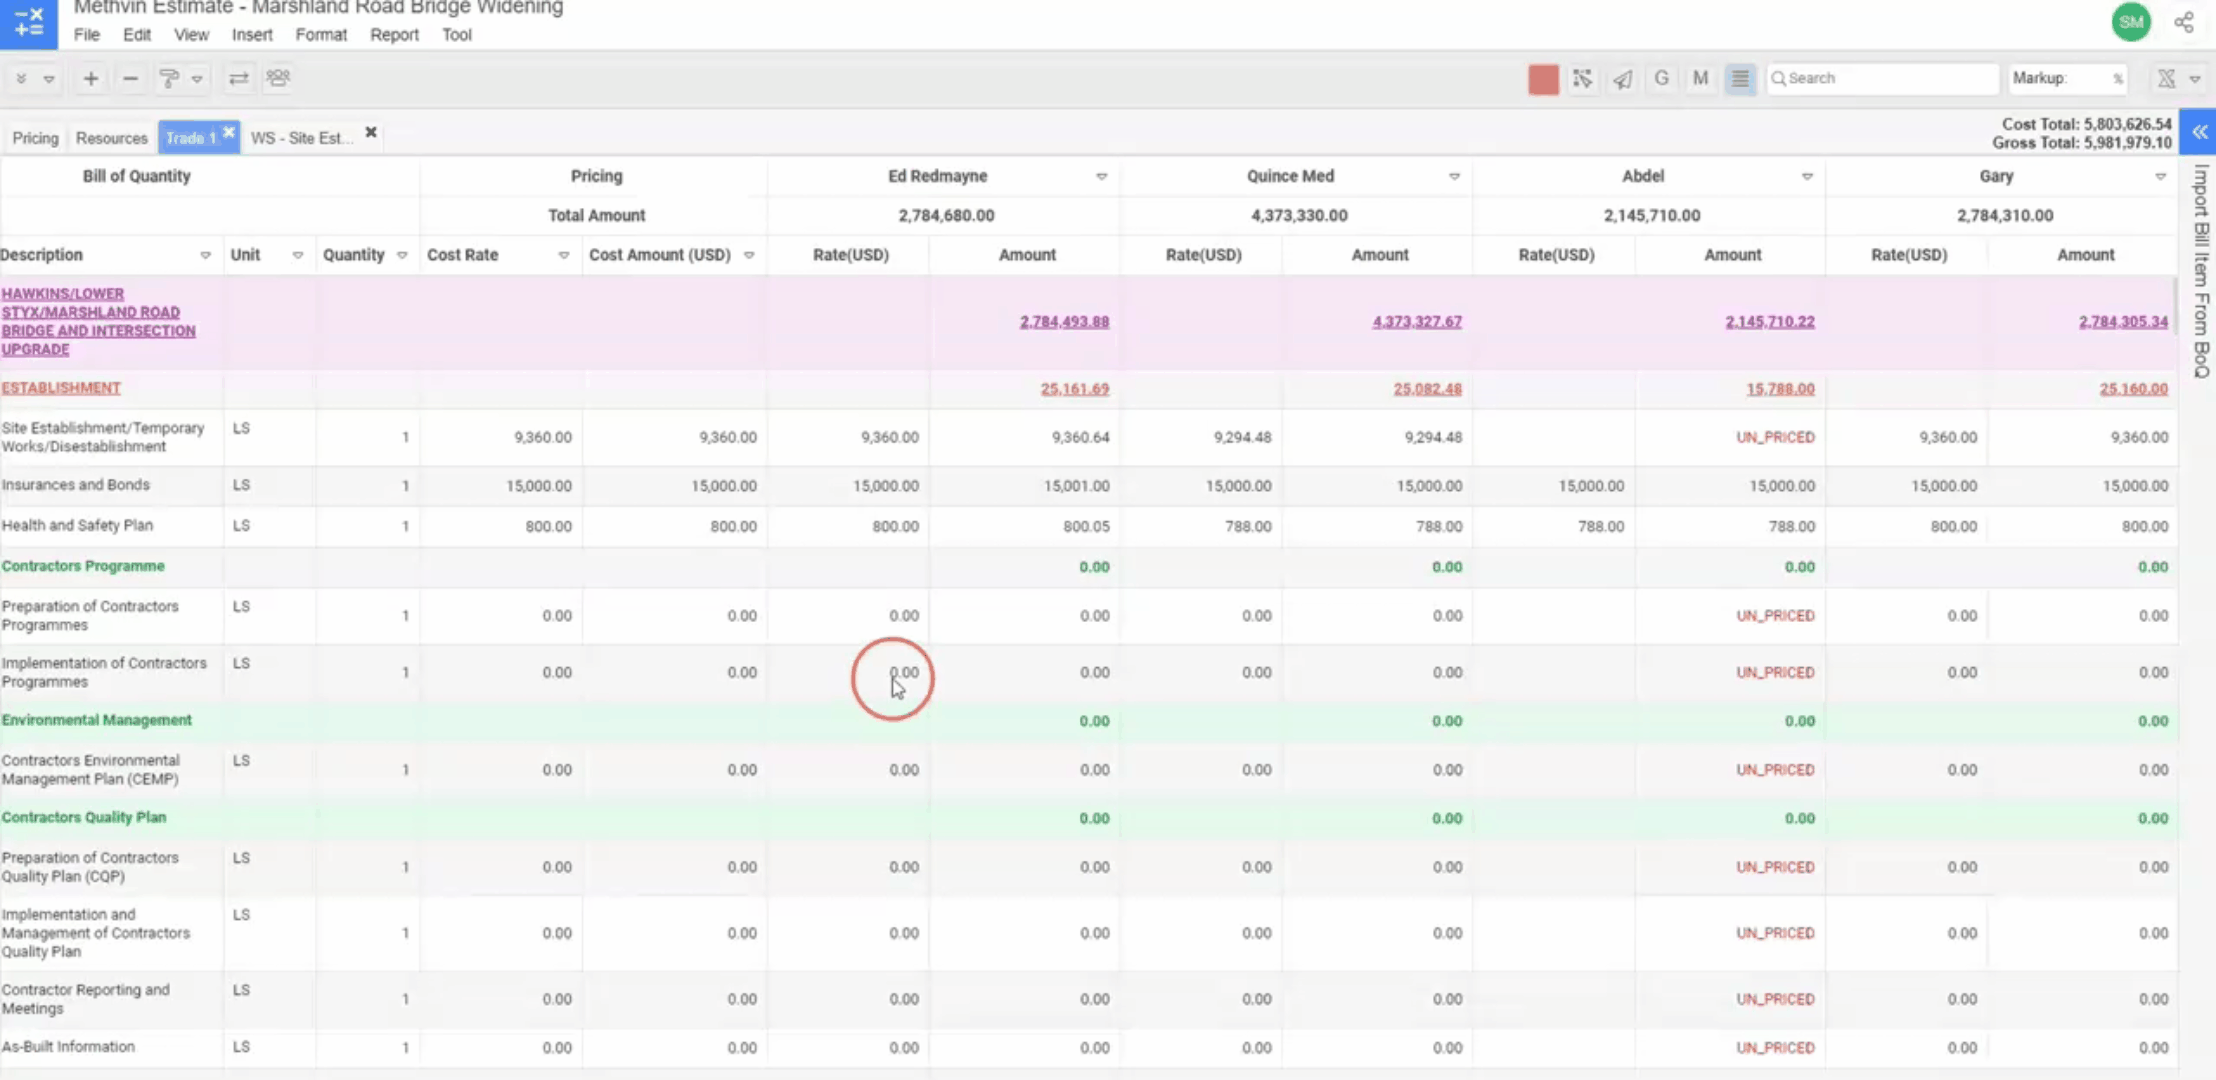Image resolution: width=2216 pixels, height=1080 pixels.
Task: Click the share icon at top right
Action: point(2184,22)
